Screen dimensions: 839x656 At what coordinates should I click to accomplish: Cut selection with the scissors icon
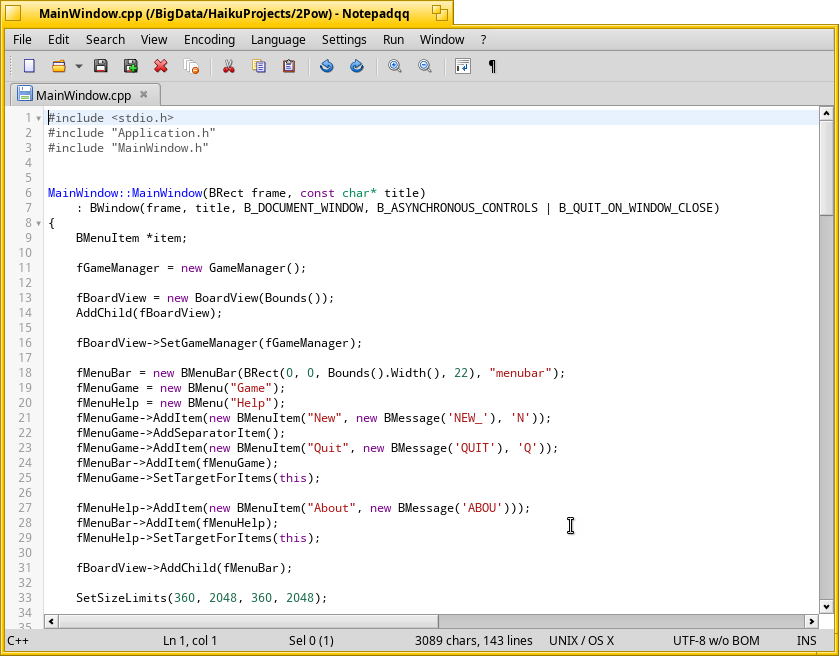[x=228, y=66]
